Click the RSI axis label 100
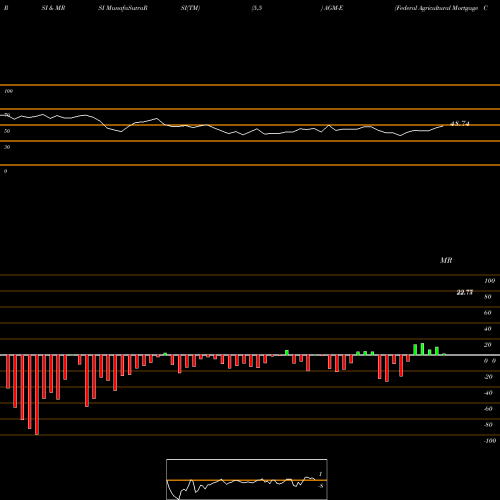 pos(8,91)
